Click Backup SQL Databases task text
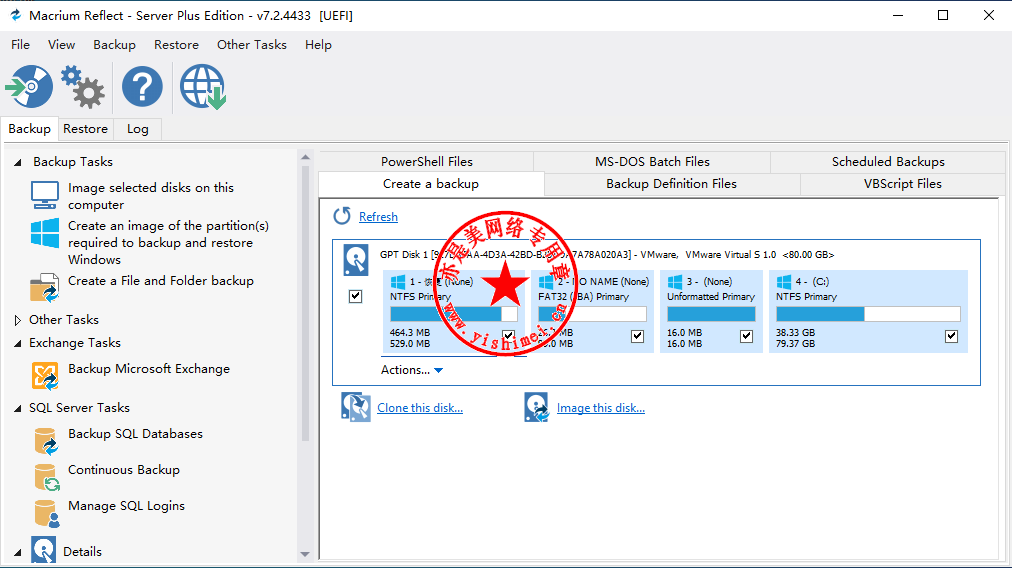The image size is (1012, 568). tap(136, 434)
